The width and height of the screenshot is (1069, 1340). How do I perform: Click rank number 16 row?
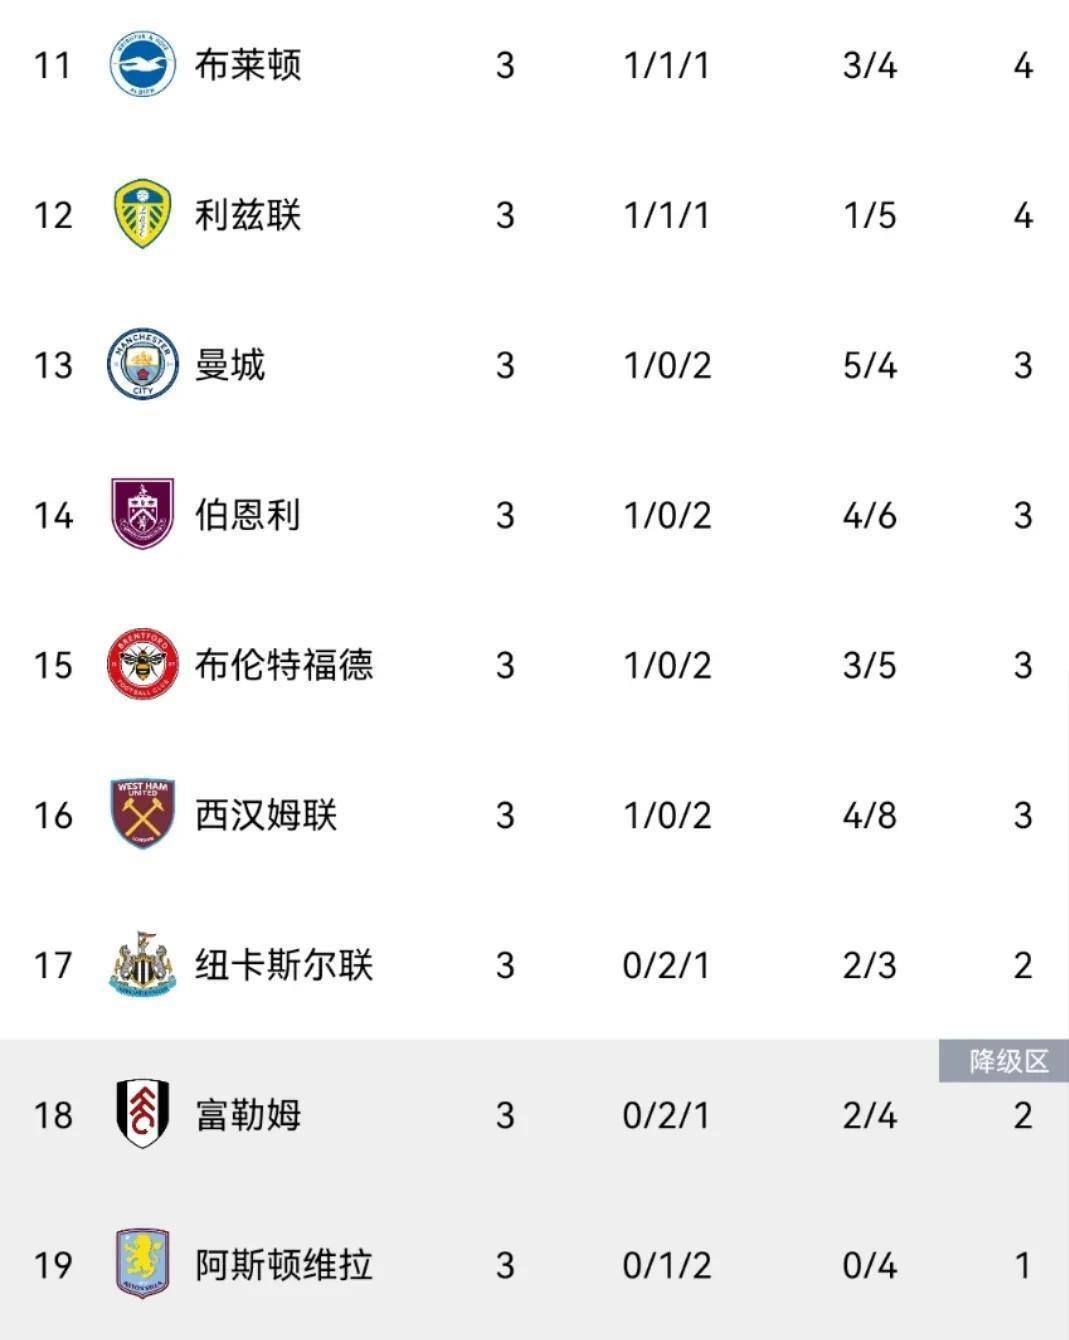pyautogui.click(x=534, y=815)
